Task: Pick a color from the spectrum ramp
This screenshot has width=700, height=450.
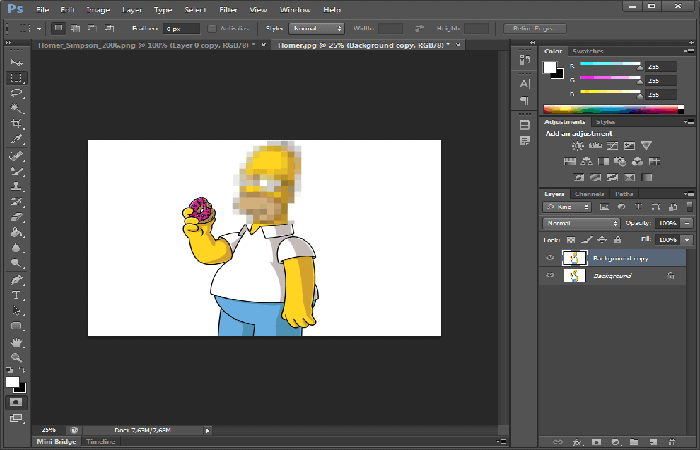Action: (x=613, y=109)
